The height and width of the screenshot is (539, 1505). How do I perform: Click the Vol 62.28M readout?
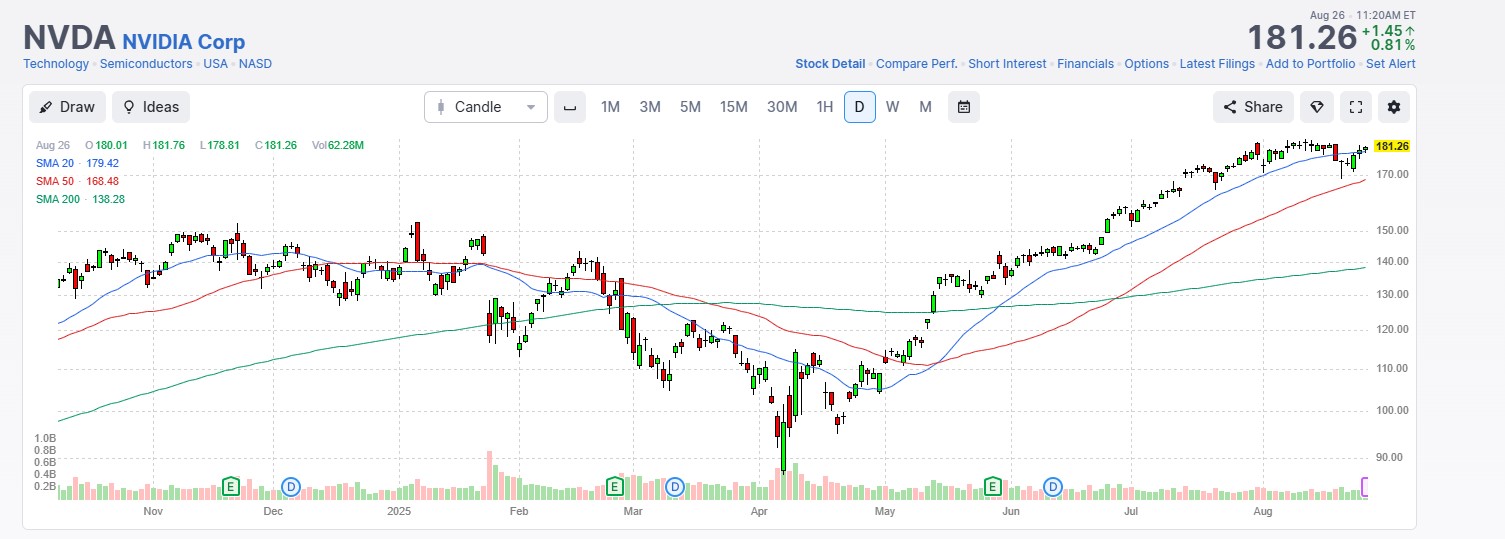(x=338, y=145)
